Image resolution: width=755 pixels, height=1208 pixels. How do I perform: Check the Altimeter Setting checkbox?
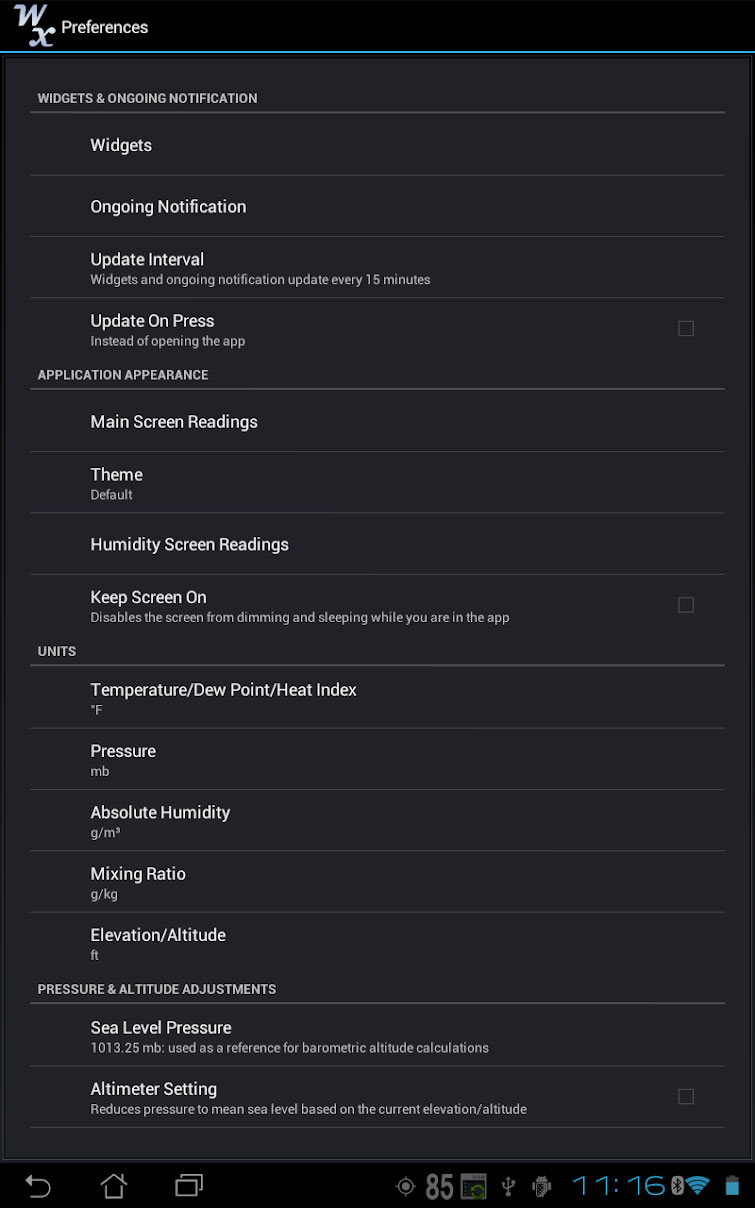pyautogui.click(x=685, y=1097)
